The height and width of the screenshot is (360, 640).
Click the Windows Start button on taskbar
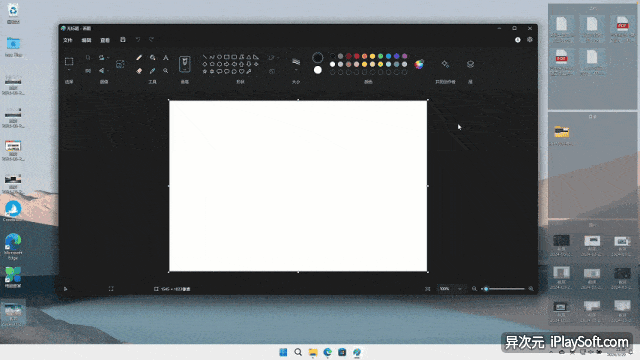point(283,352)
